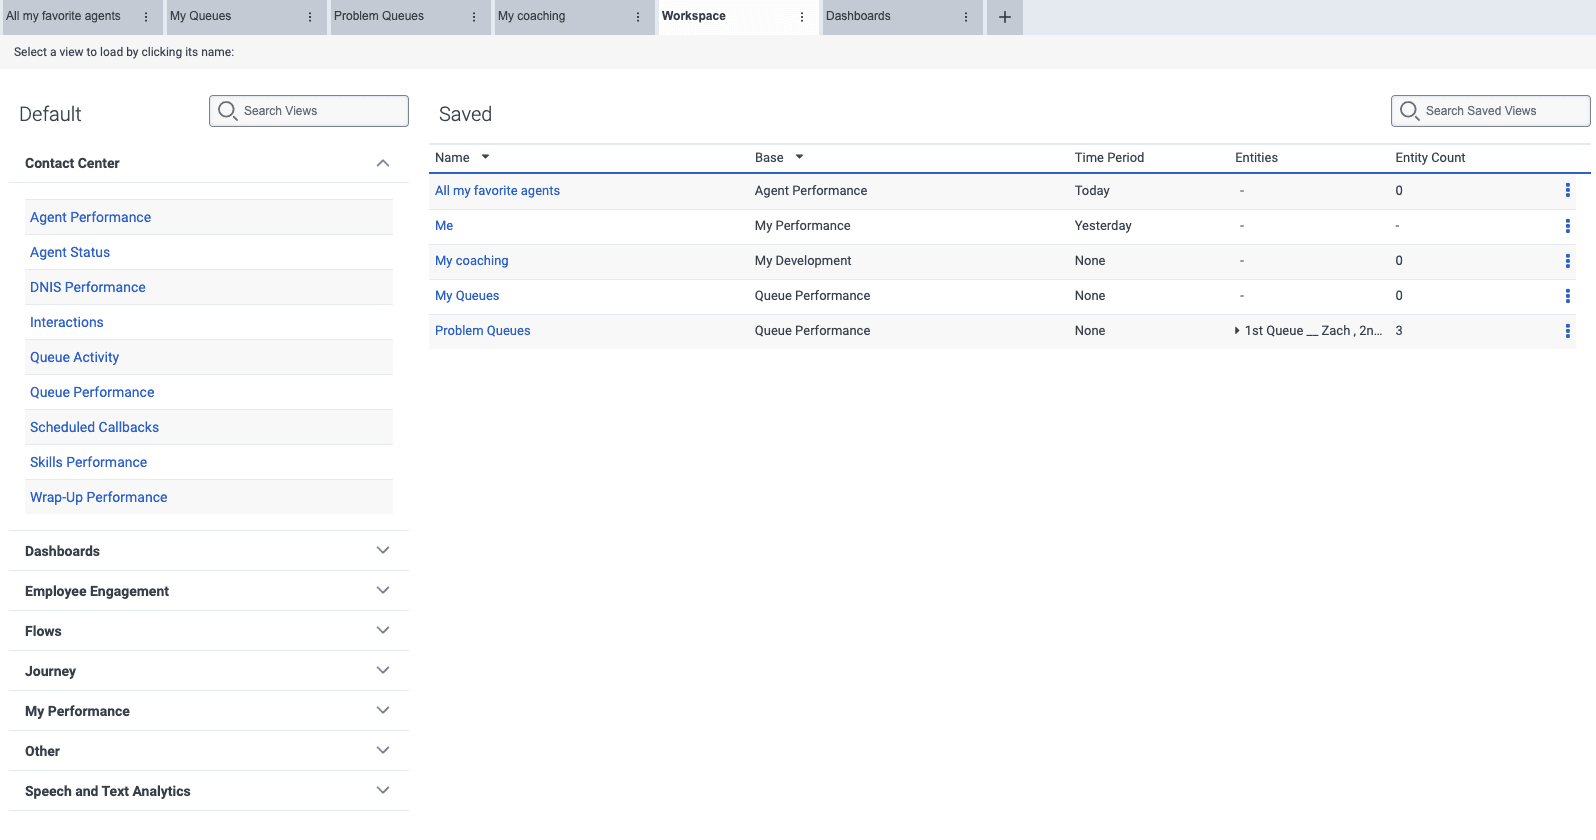Viewport: 1596px width, 840px height.
Task: Expand entities list for Problem Queues
Action: coord(1237,331)
